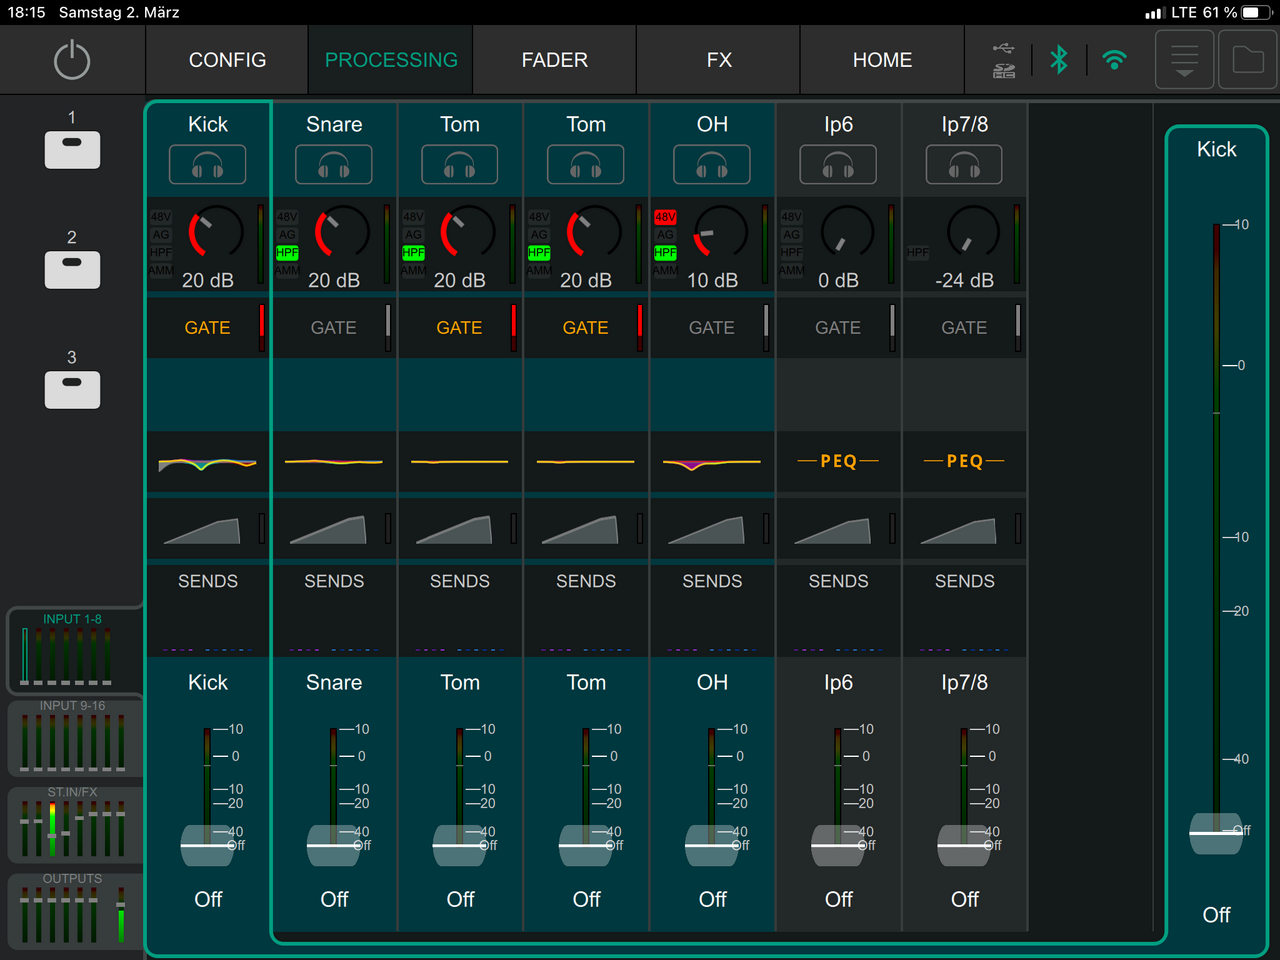Expand SENDS for the Ip6 channel
The height and width of the screenshot is (960, 1280).
click(x=838, y=582)
